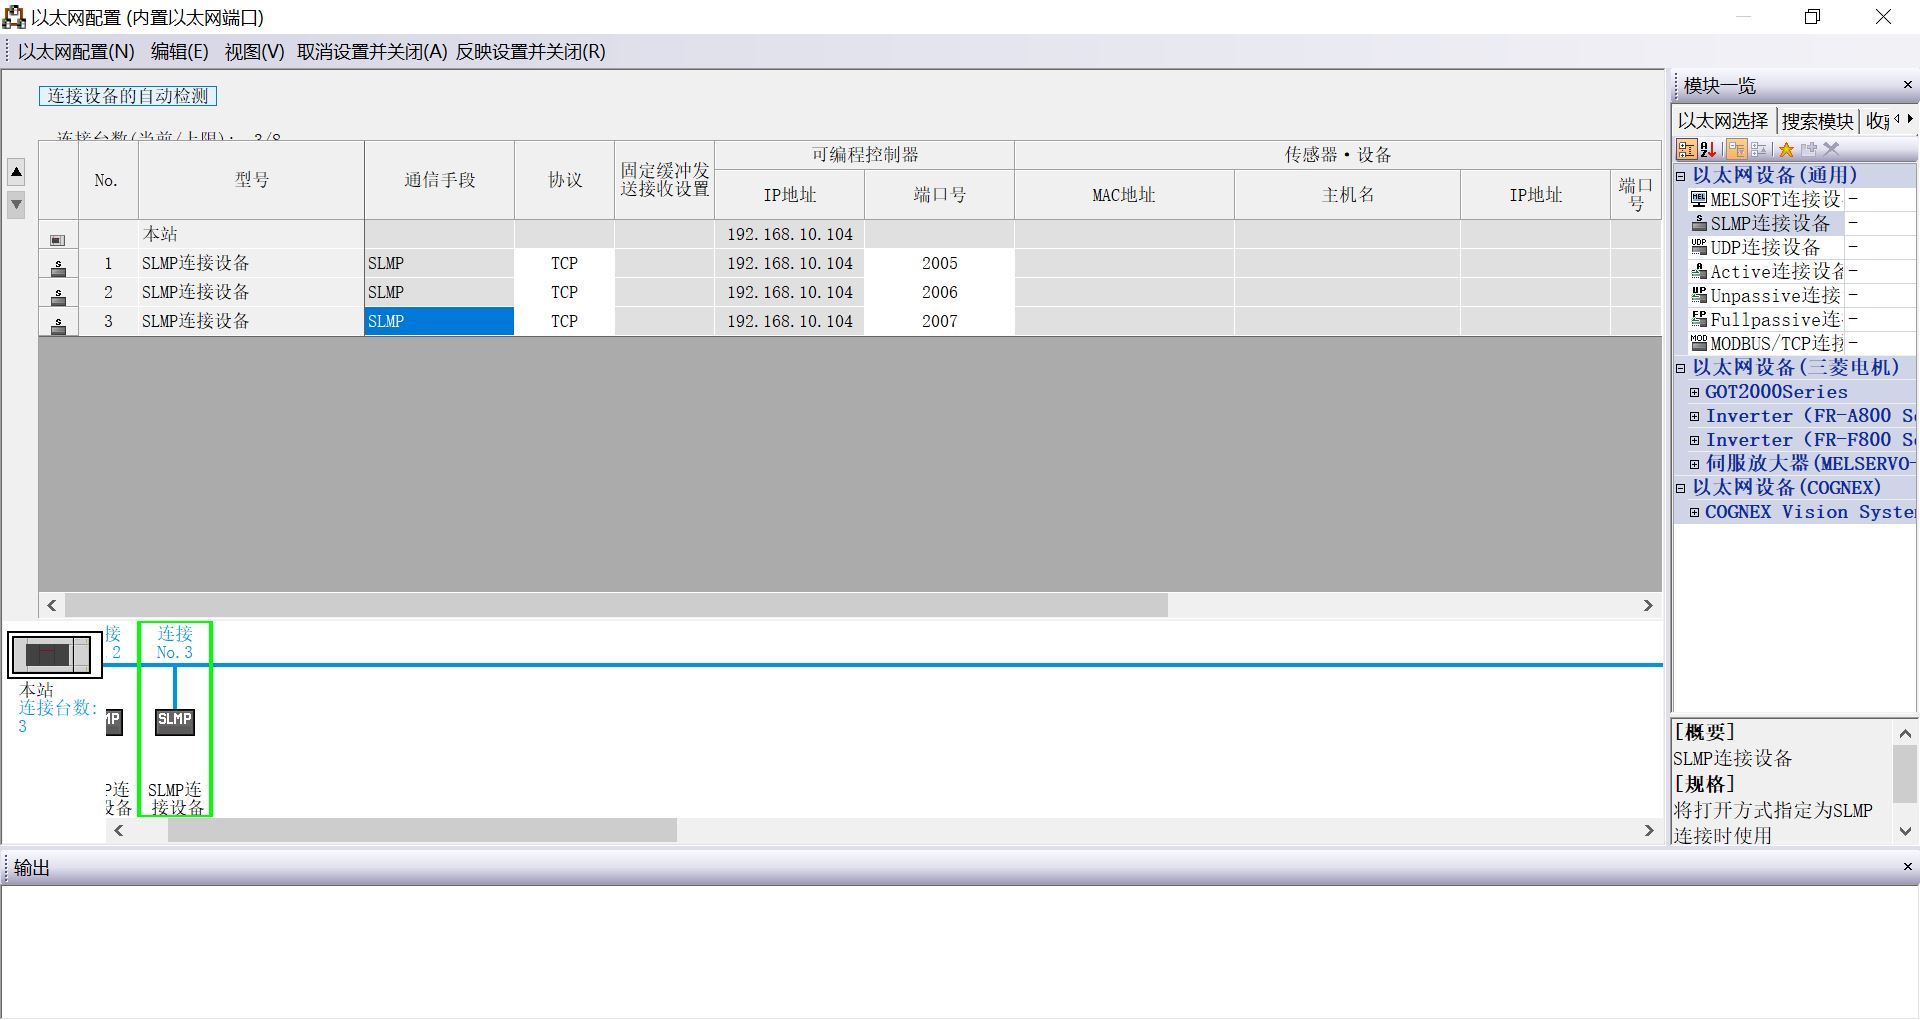Viewport: 1920px width, 1020px height.
Task: Click the star favorites icon on module toolbar
Action: tap(1786, 149)
